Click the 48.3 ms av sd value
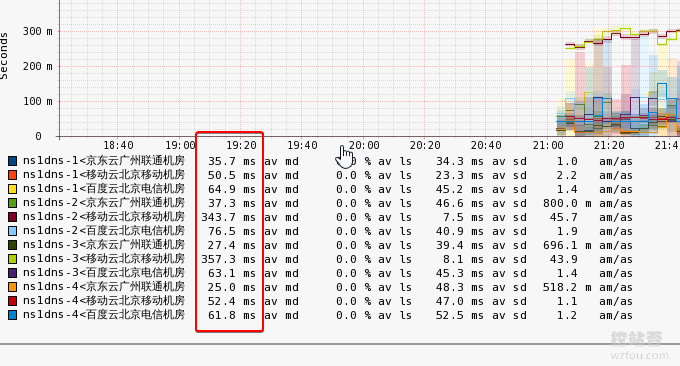Image resolution: width=680 pixels, height=366 pixels. pyautogui.click(x=460, y=287)
